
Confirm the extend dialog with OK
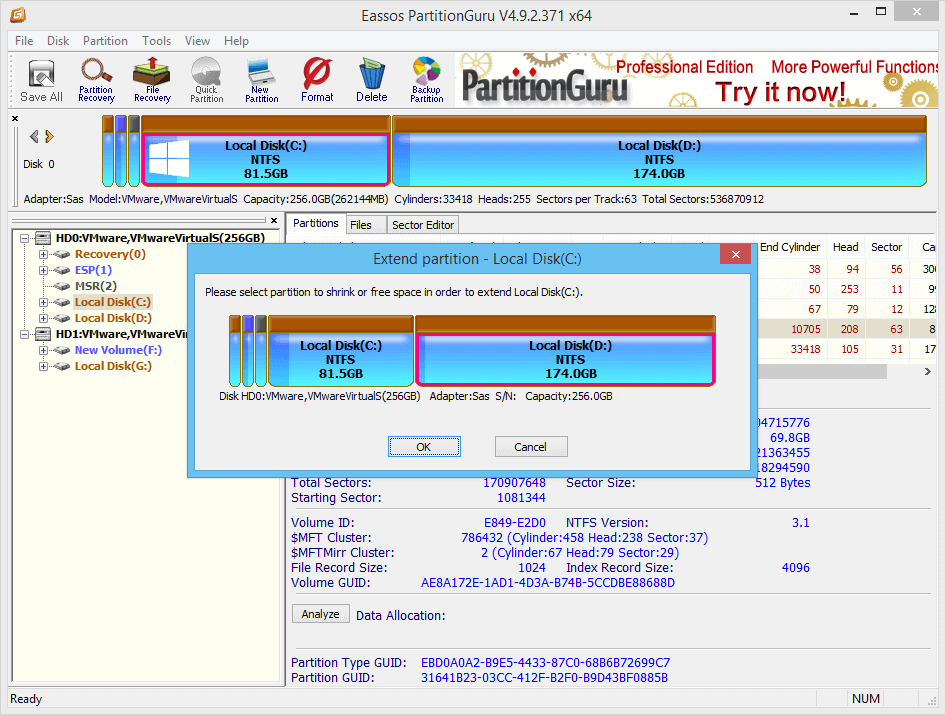pyautogui.click(x=424, y=447)
